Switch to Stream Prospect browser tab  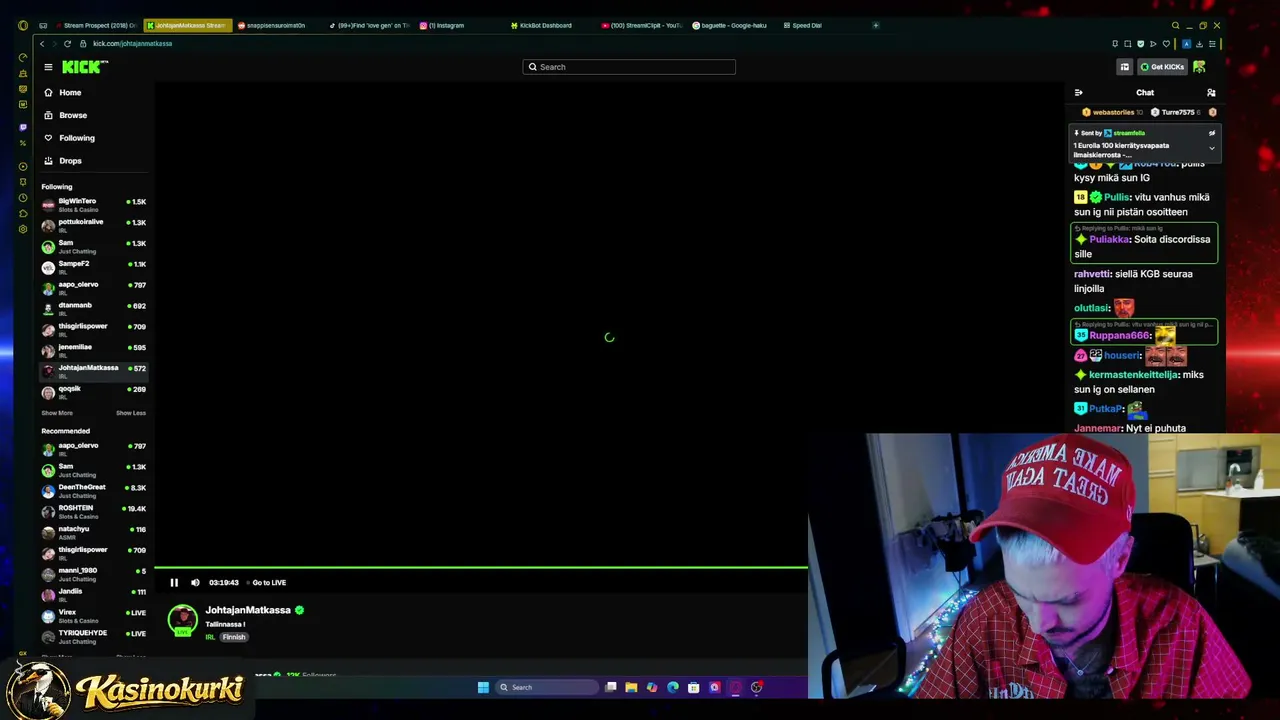click(96, 25)
